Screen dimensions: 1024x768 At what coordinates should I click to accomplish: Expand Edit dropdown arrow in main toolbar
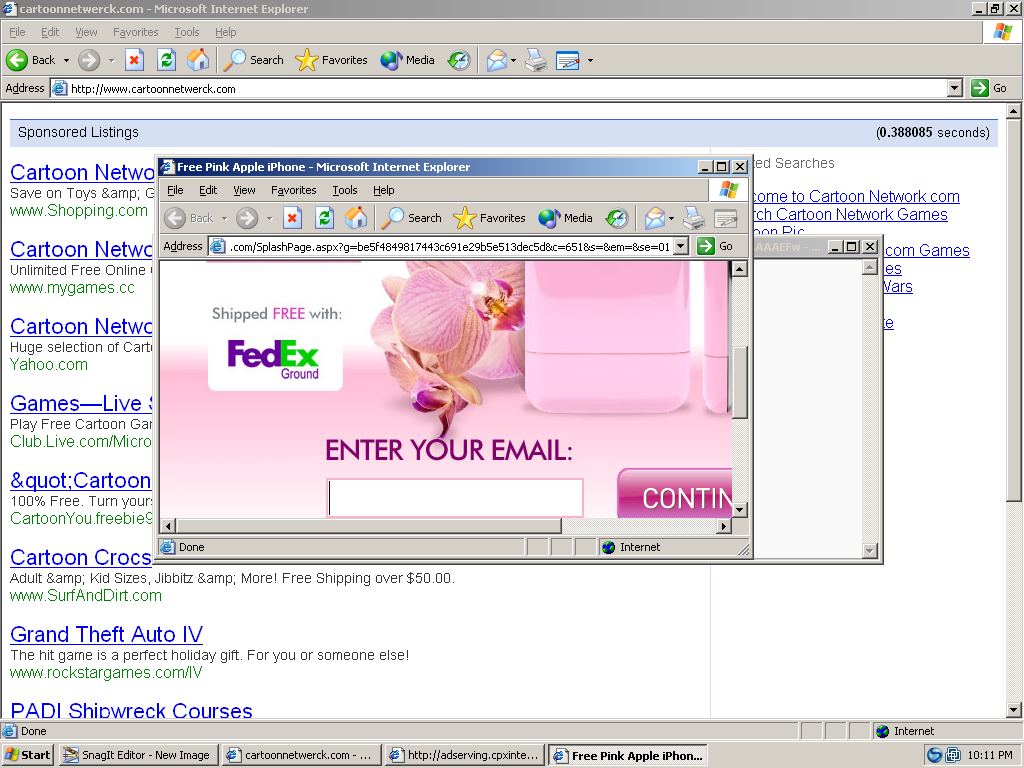coord(590,60)
